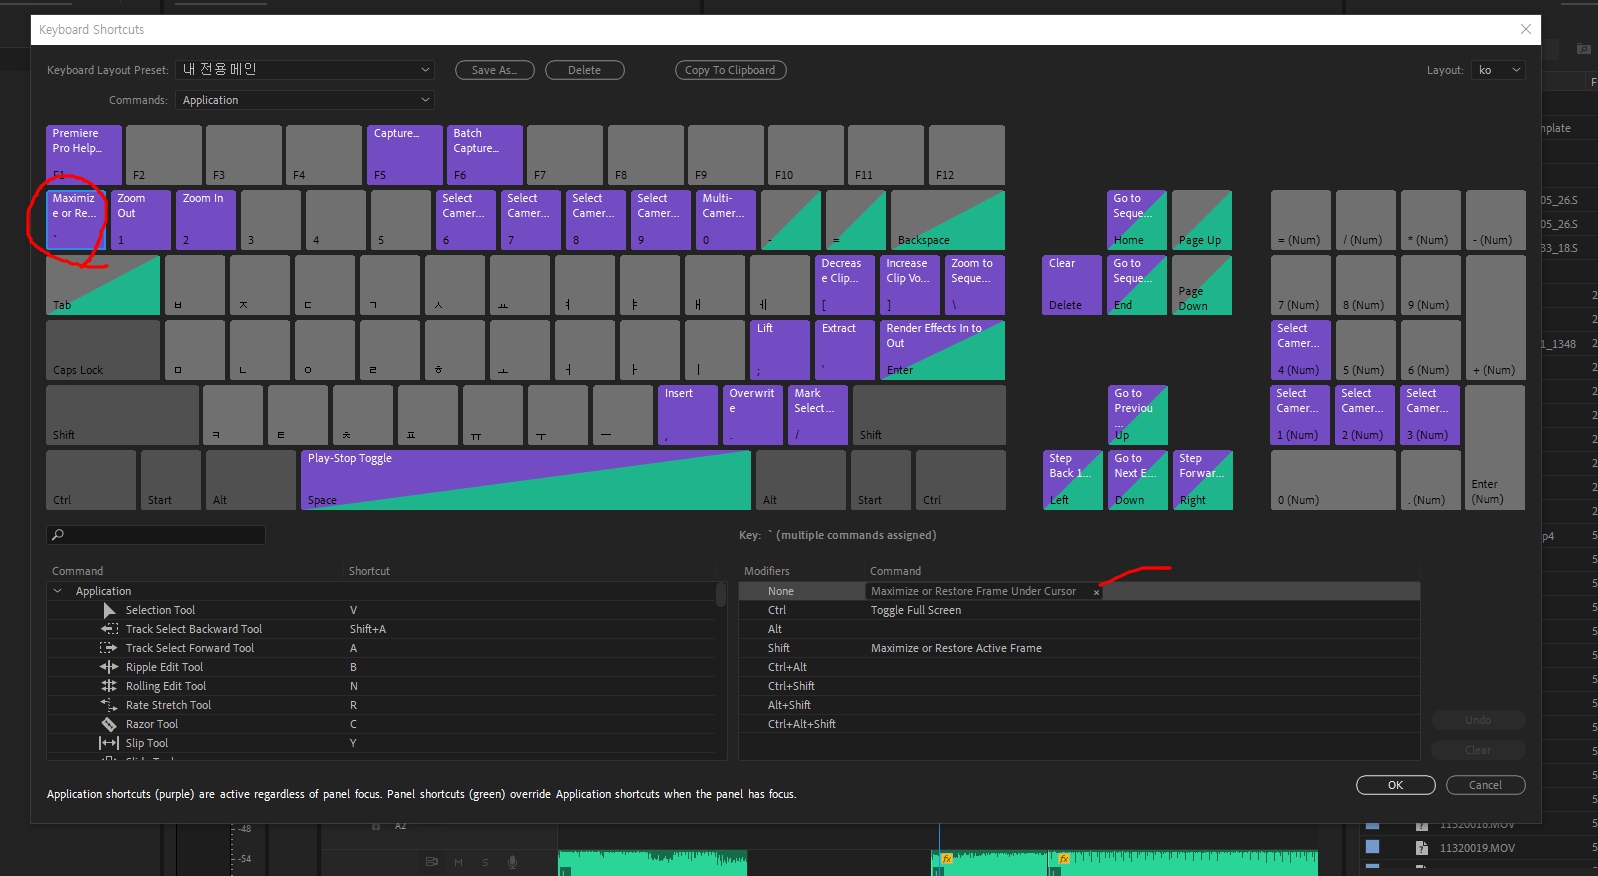Viewport: 1598px width, 876px height.
Task: Click the Shortcut column header
Action: point(369,571)
